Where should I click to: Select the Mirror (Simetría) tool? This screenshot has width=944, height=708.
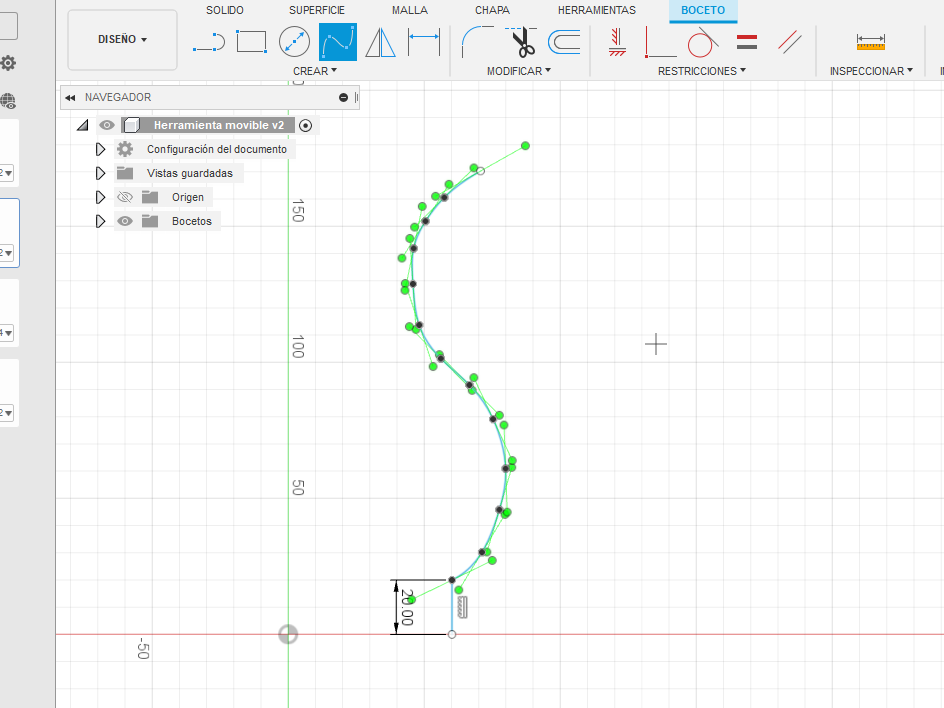pyautogui.click(x=380, y=42)
